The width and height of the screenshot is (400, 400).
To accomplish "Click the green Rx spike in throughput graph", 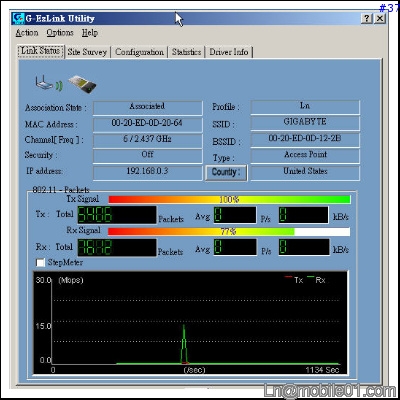I will tap(184, 343).
